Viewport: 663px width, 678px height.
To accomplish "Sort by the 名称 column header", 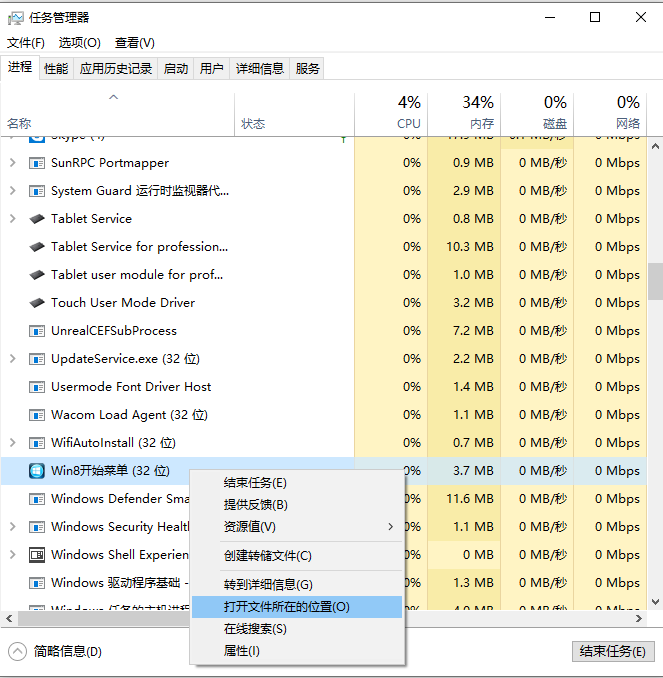I will point(118,115).
